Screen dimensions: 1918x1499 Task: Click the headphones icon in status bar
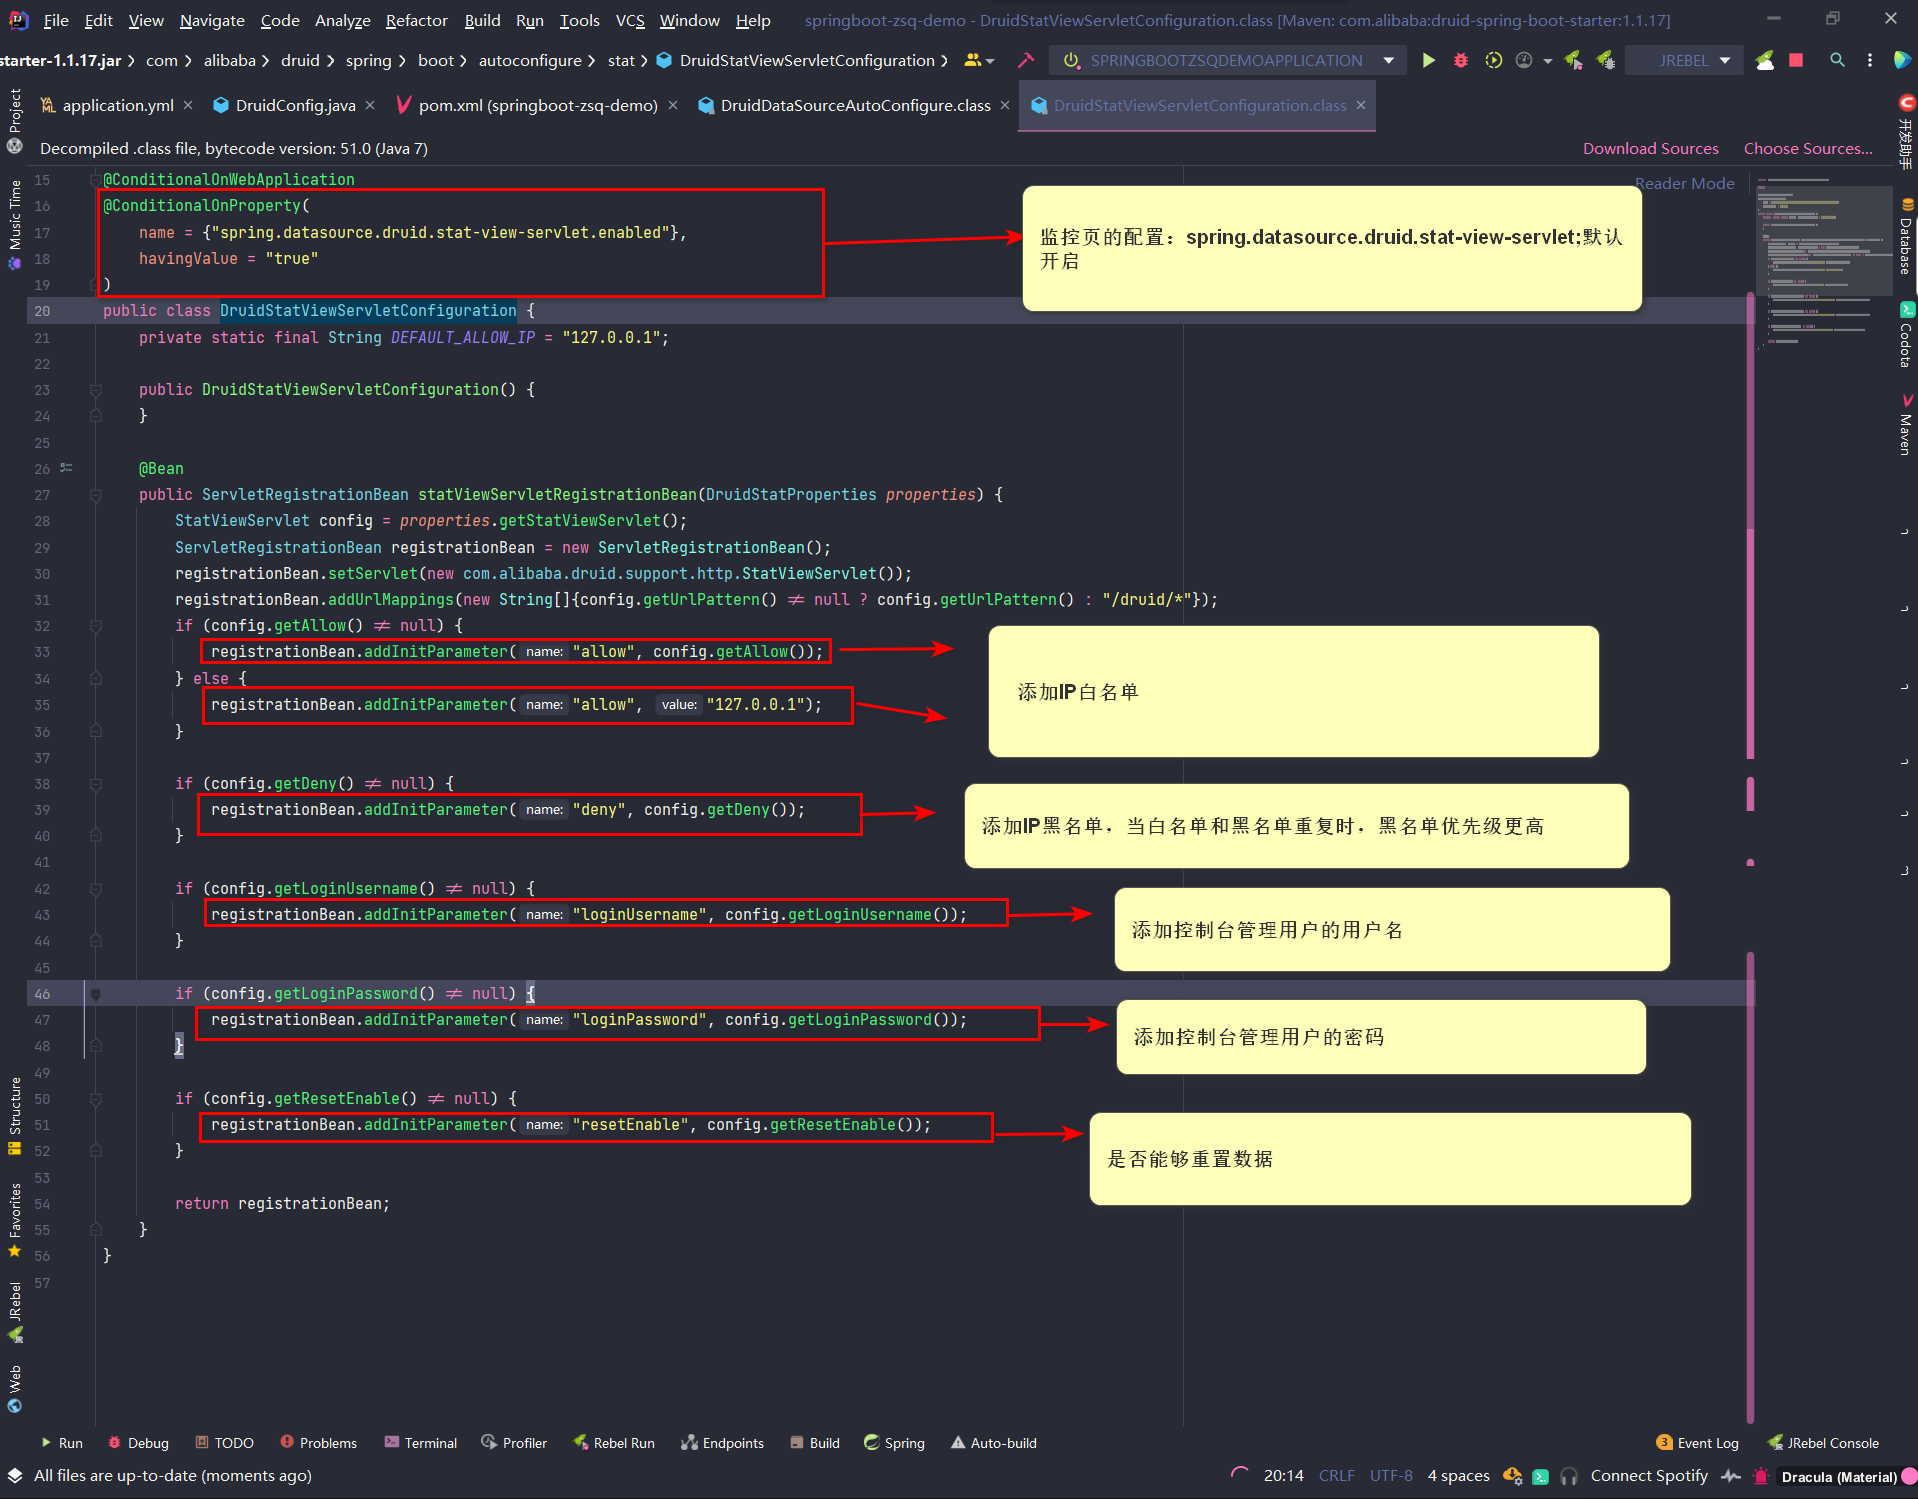coord(1569,1476)
